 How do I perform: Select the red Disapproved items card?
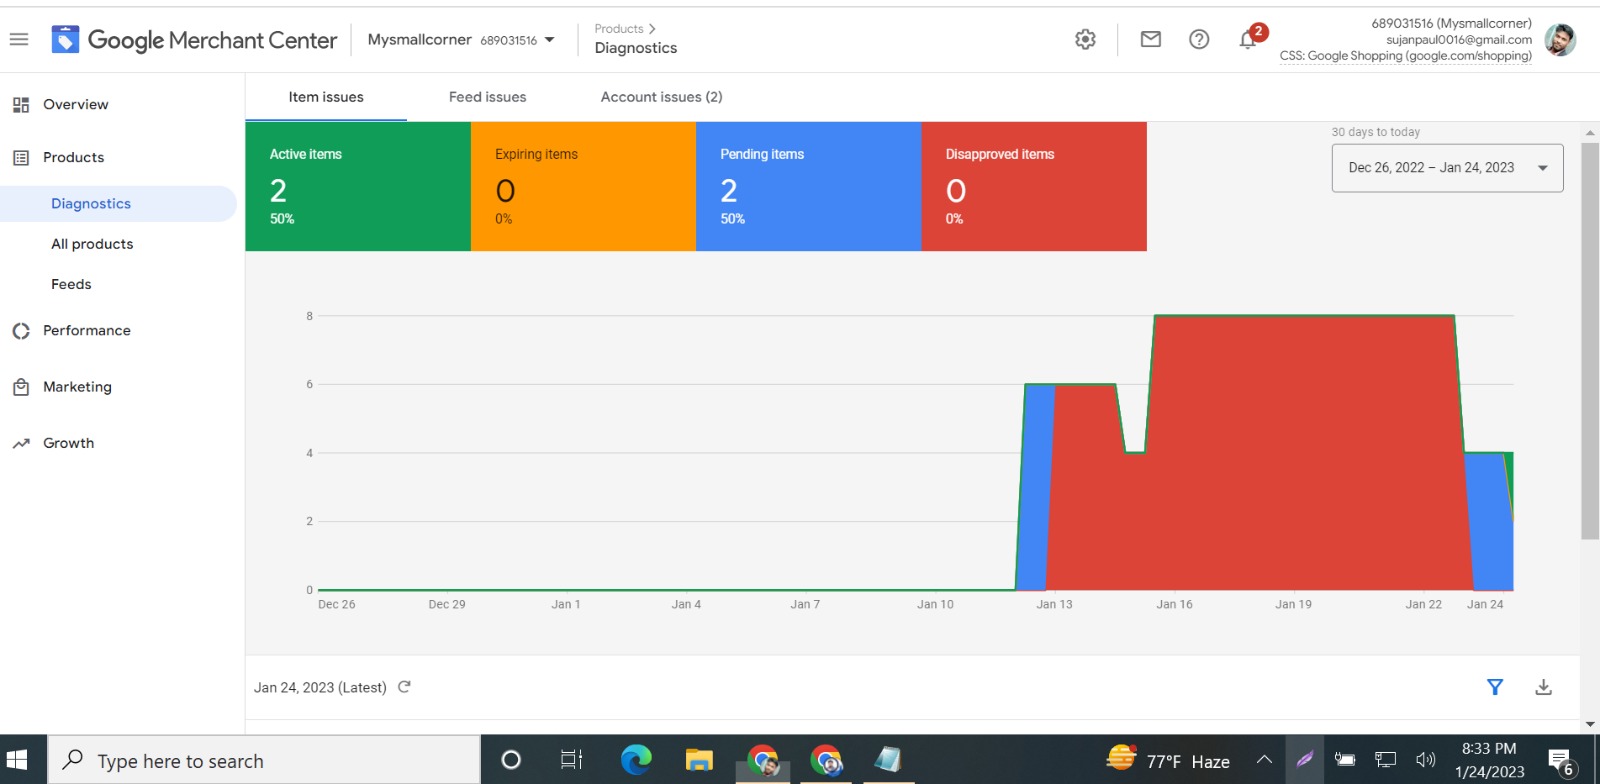click(x=1034, y=186)
